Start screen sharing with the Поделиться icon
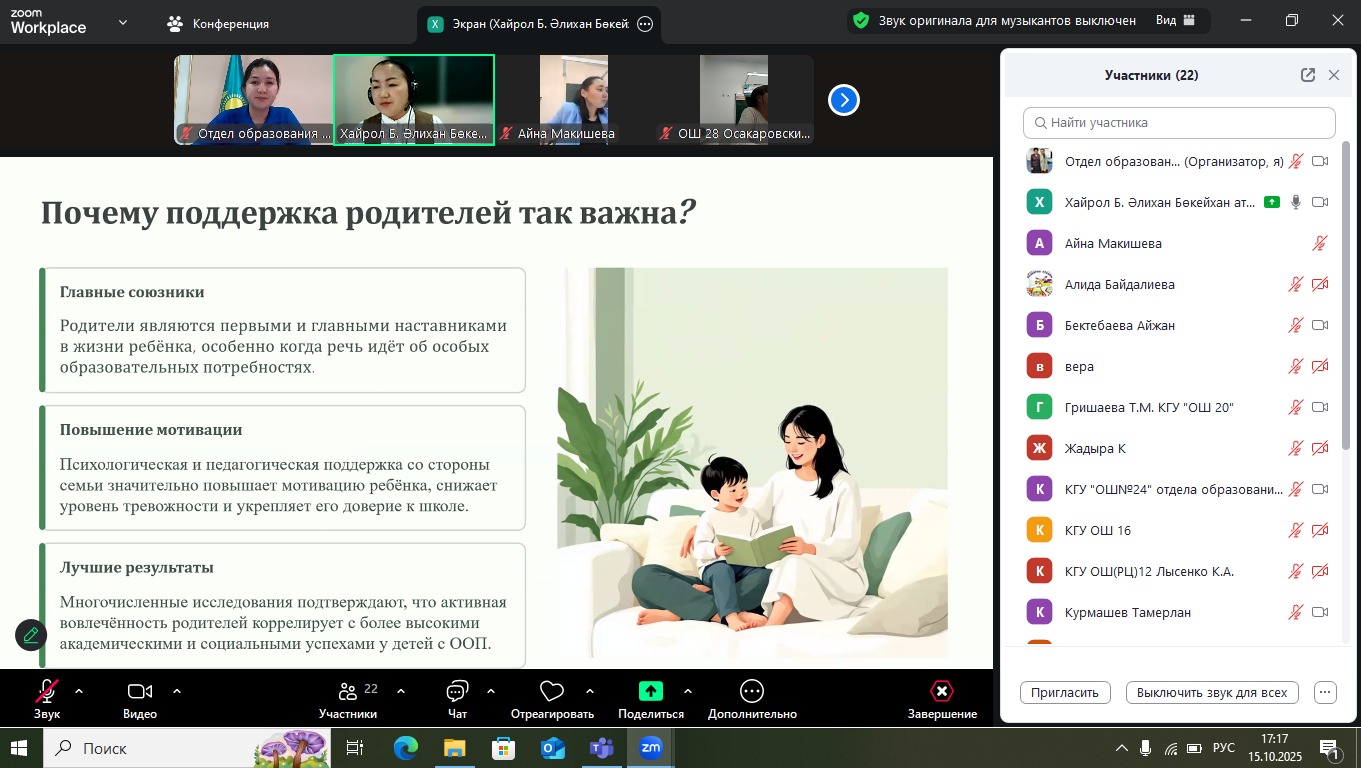This screenshot has height=768, width=1361. pos(648,691)
